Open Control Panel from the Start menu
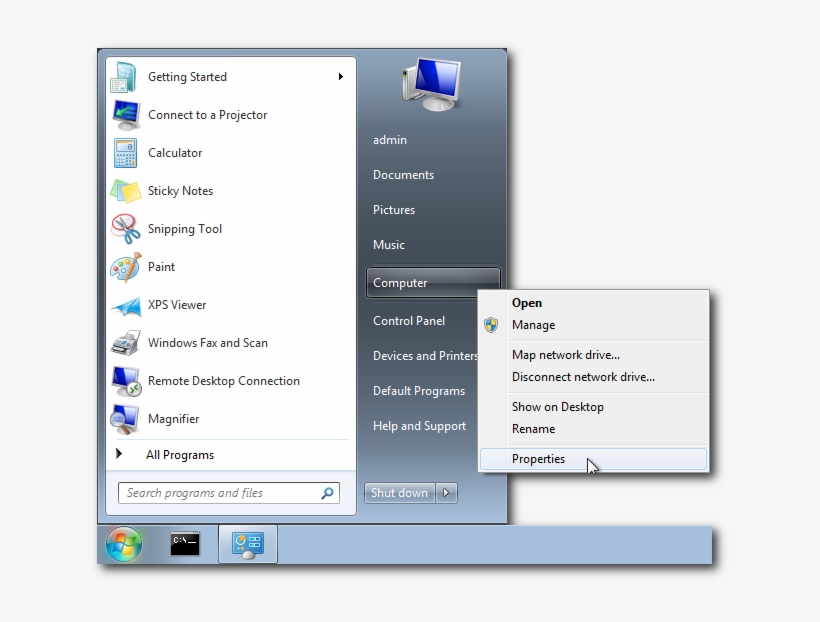The width and height of the screenshot is (820, 622). point(409,321)
